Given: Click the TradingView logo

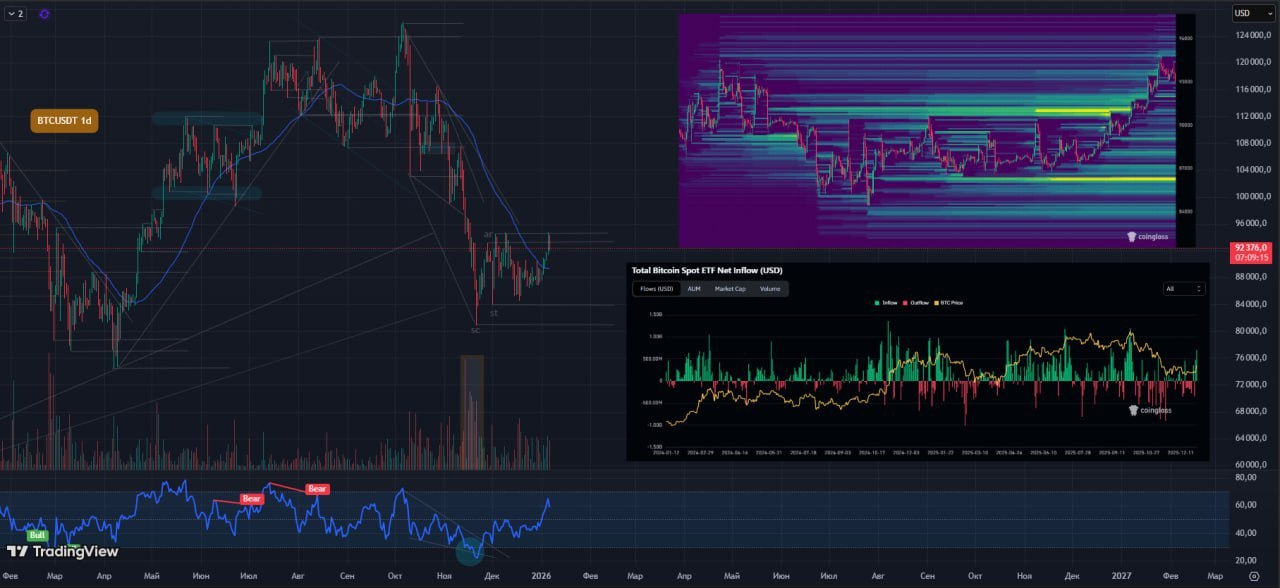Looking at the screenshot, I should pos(62,551).
